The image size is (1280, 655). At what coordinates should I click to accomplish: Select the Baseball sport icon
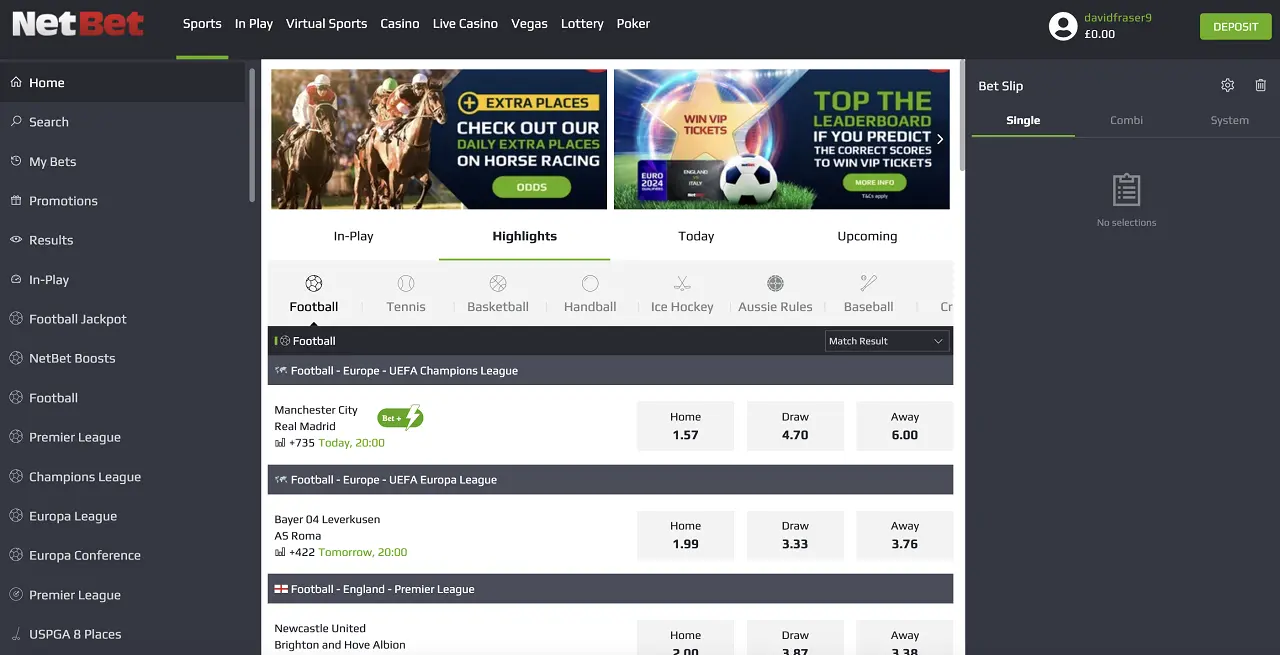pos(868,284)
